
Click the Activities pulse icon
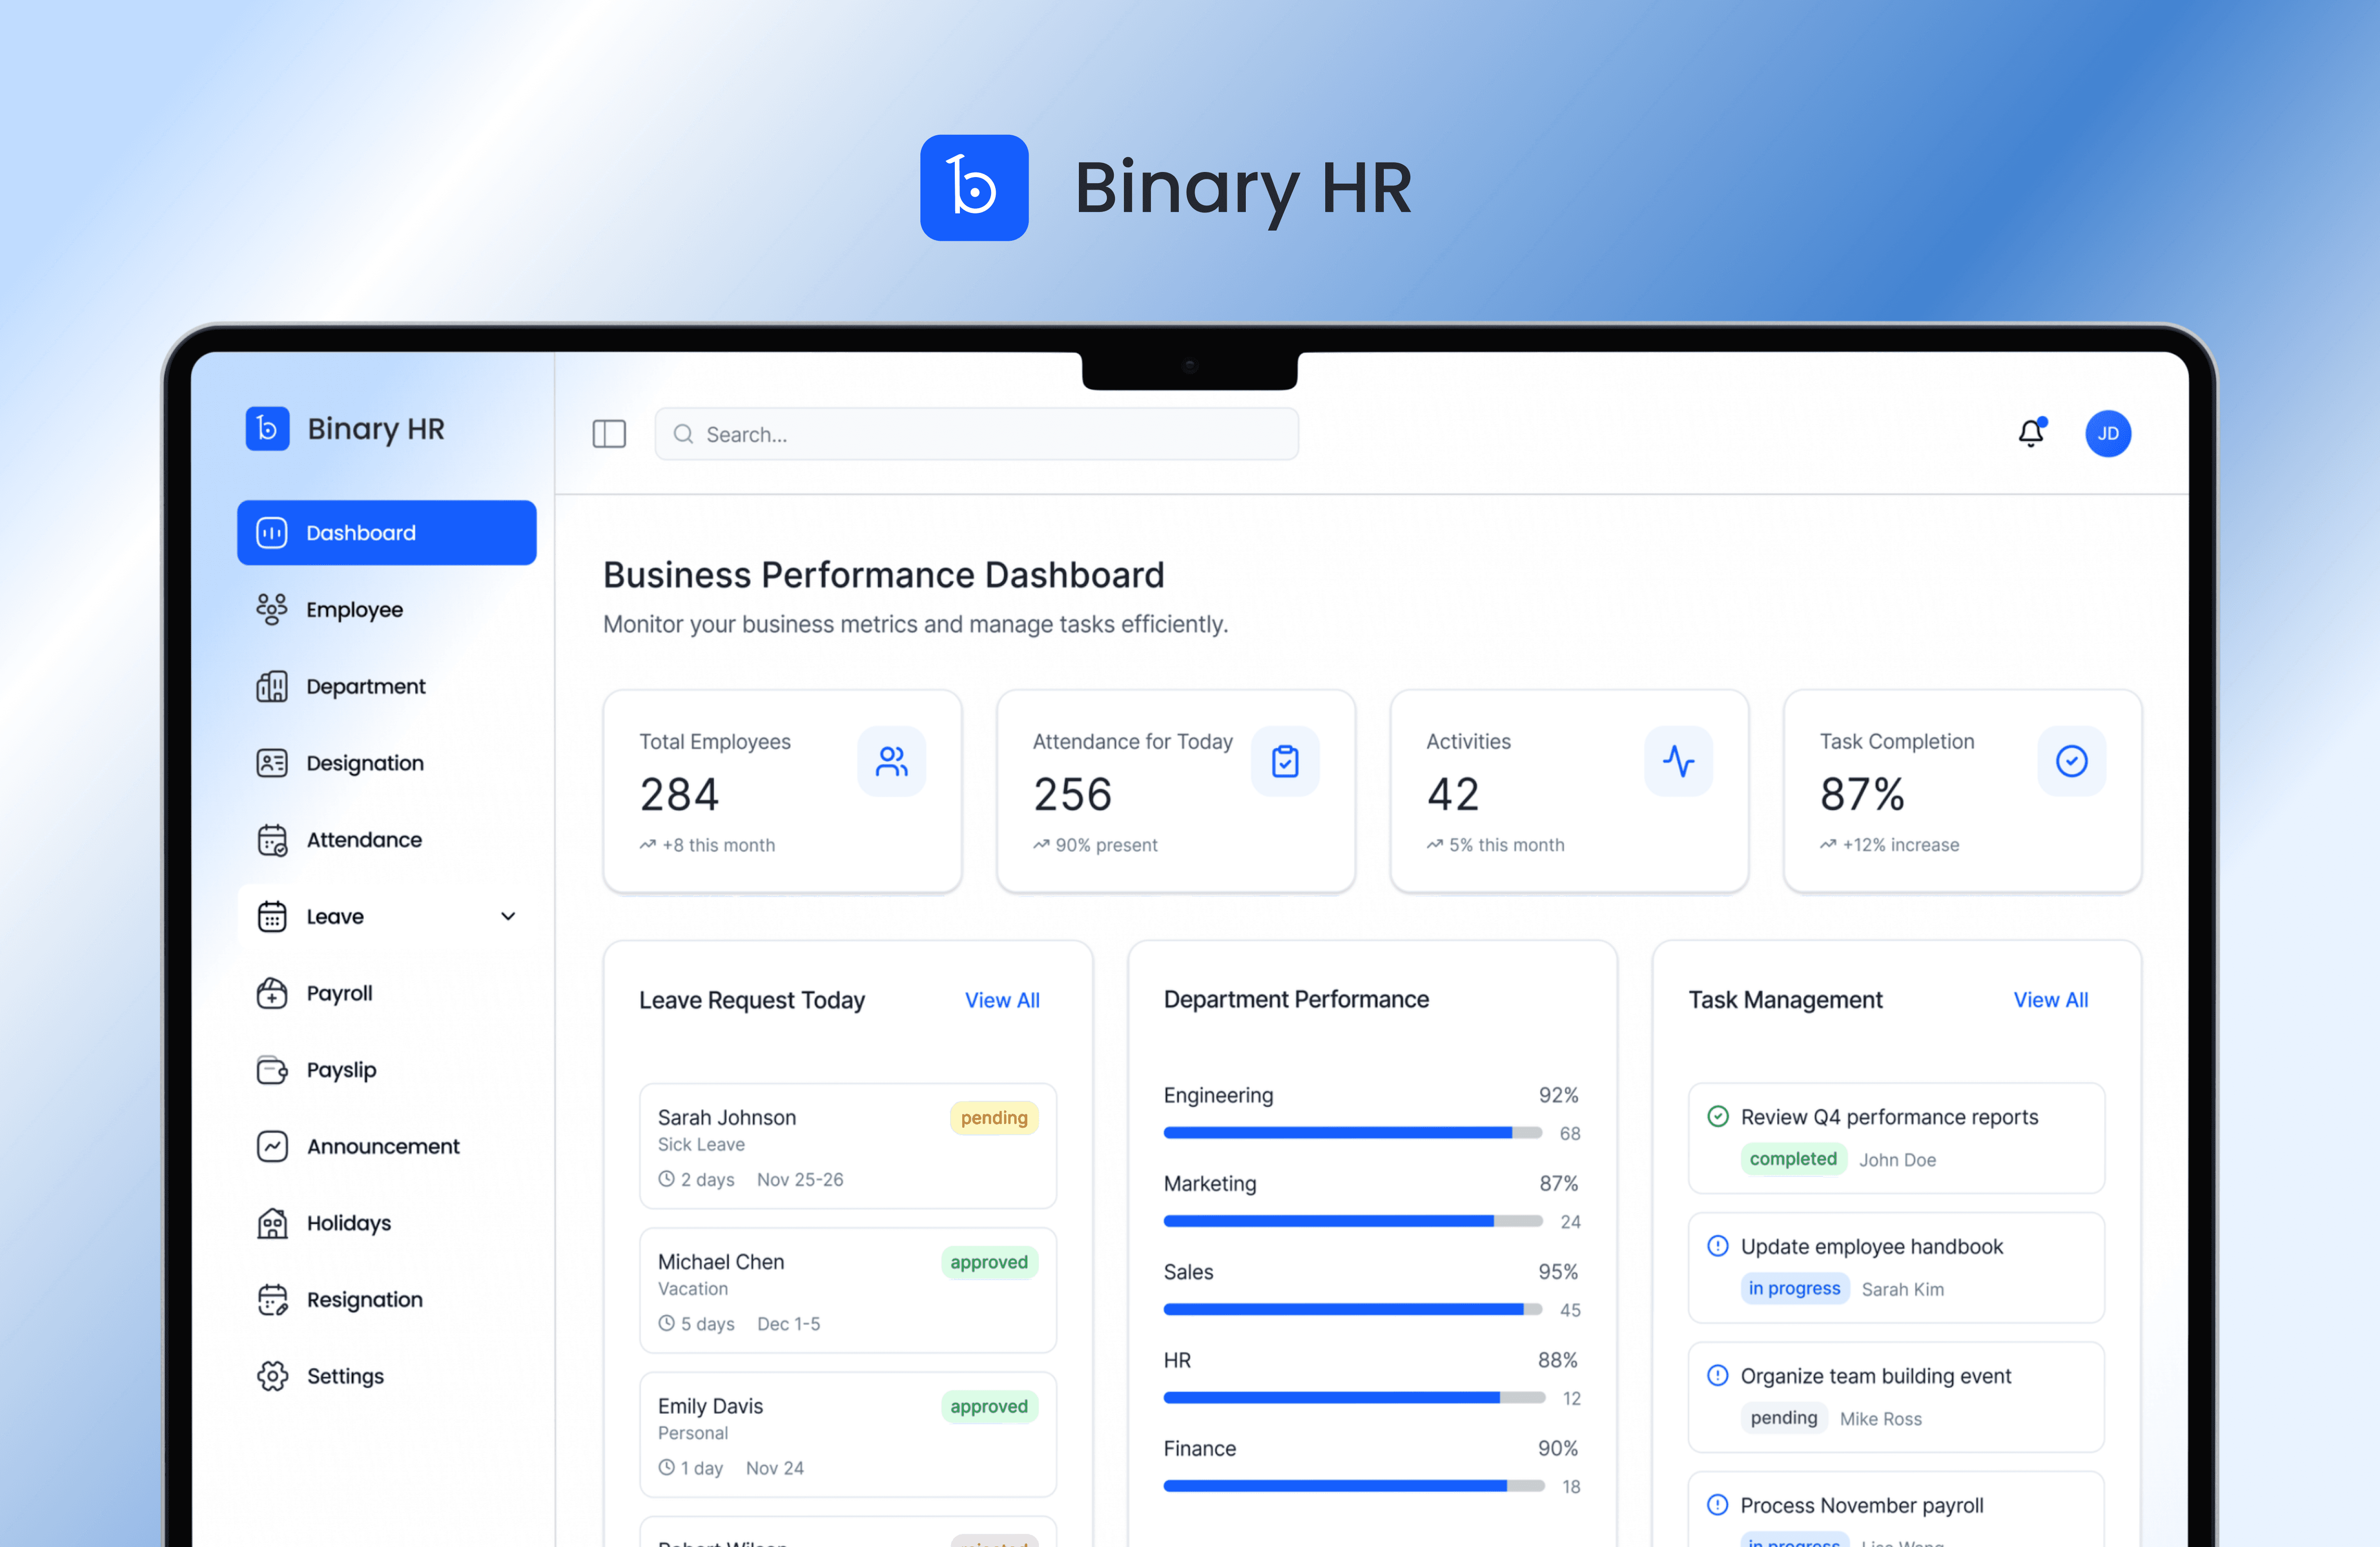(1678, 762)
